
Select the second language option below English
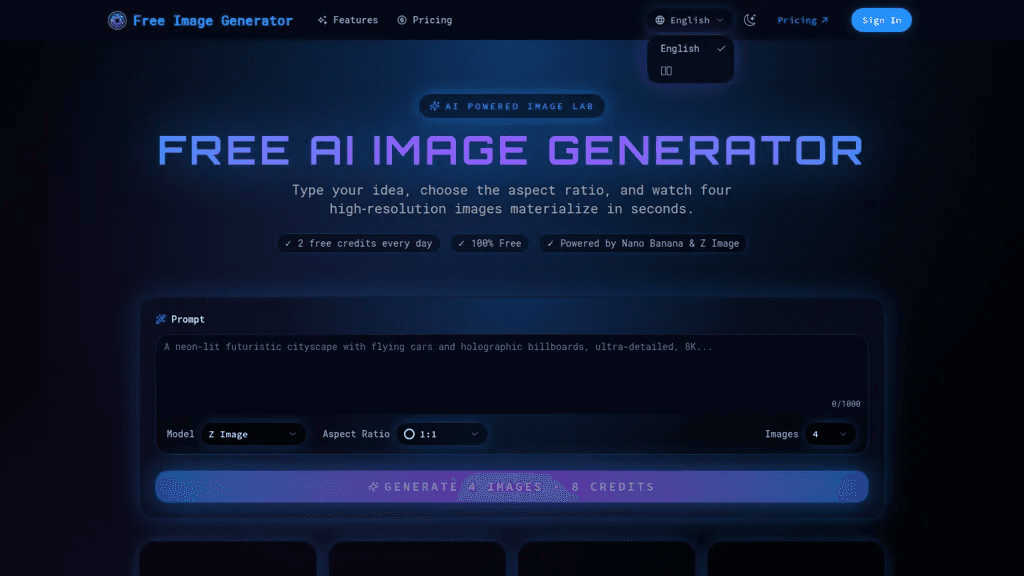click(690, 71)
